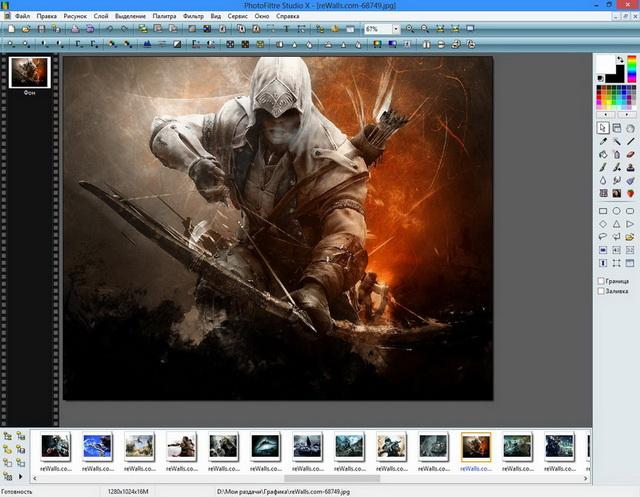Open the Правка menu

pos(47,16)
